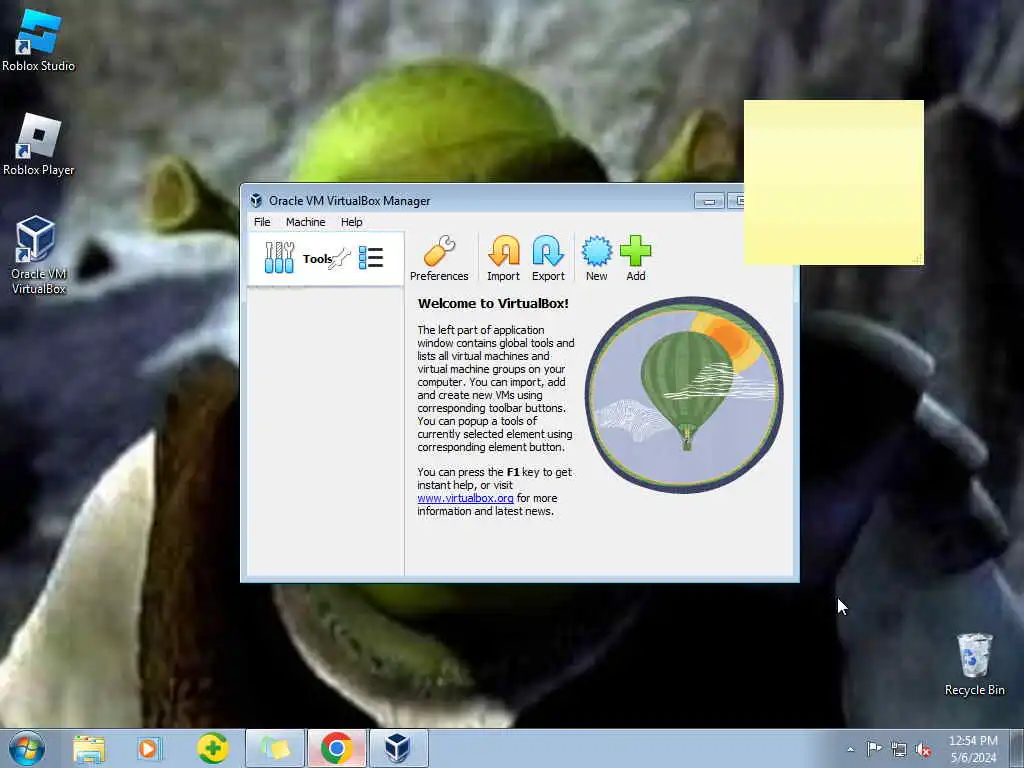1024x768 pixels.
Task: Open VirtualBox Preferences
Action: click(439, 259)
